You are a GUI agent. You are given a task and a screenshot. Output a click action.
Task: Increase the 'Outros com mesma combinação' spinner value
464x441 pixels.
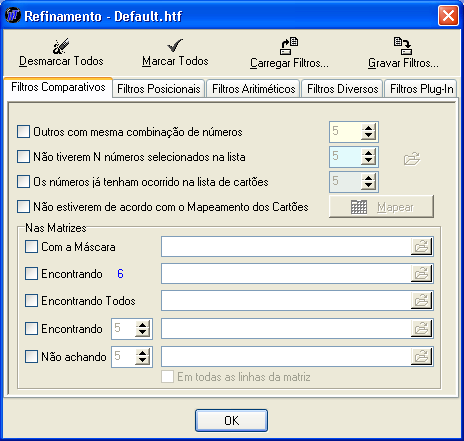(368, 128)
